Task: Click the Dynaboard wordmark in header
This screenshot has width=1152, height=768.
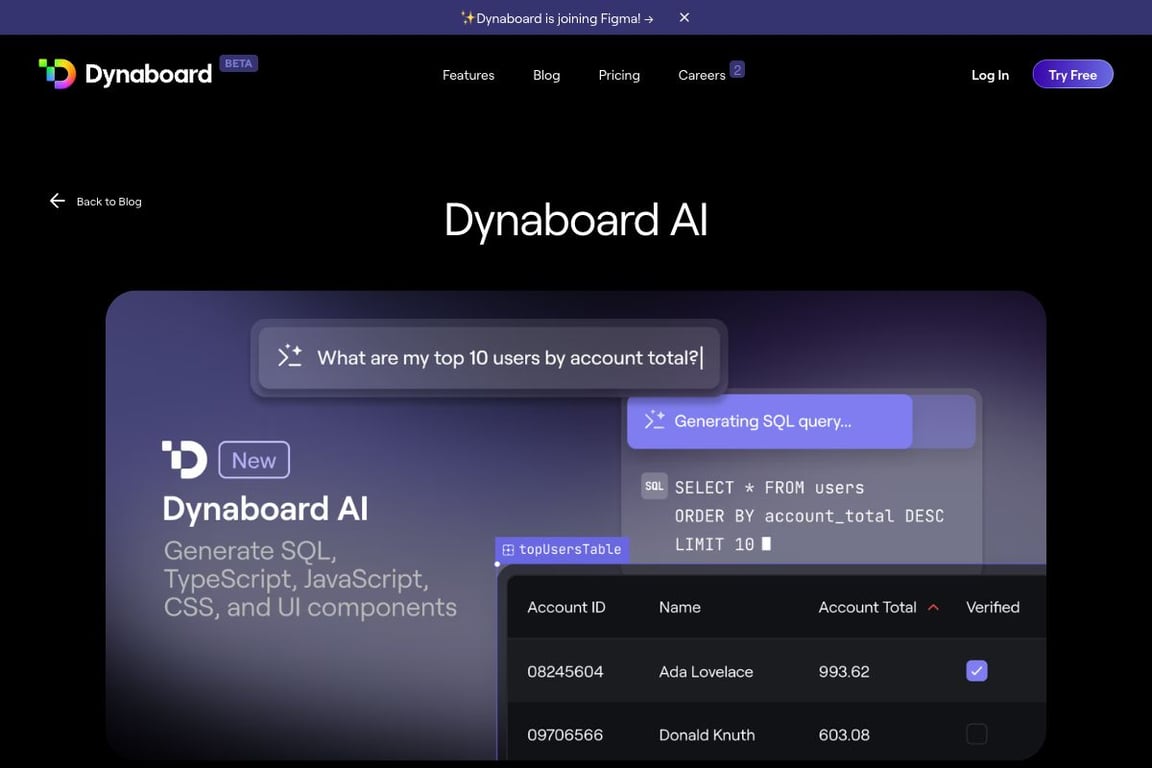Action: pyautogui.click(x=148, y=74)
